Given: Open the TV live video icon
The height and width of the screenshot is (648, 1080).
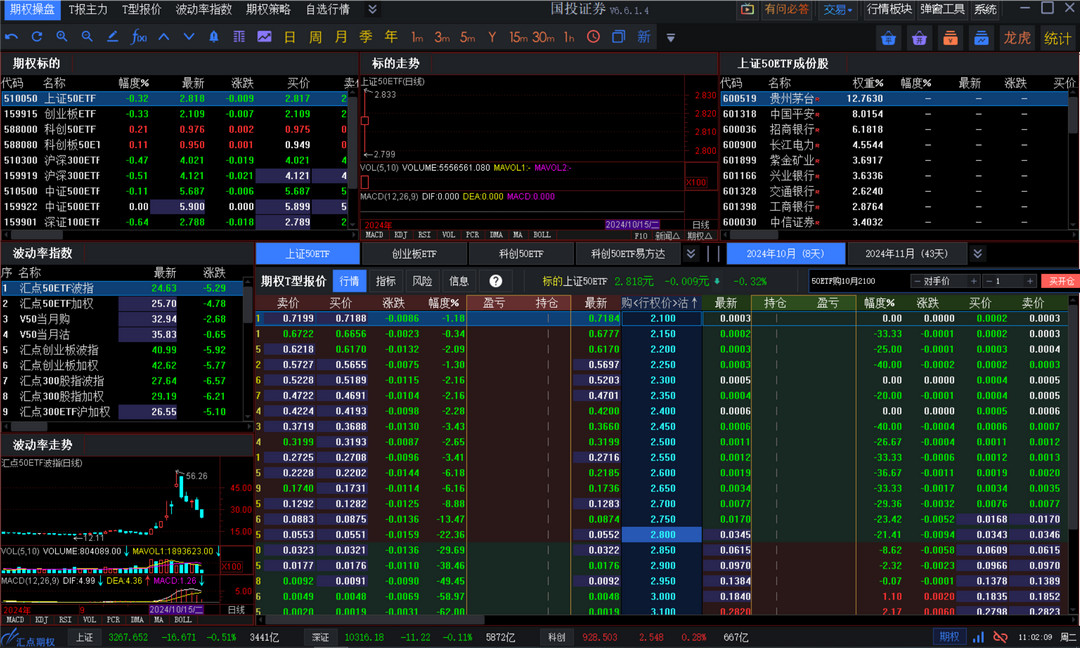Looking at the screenshot, I should tap(747, 9).
